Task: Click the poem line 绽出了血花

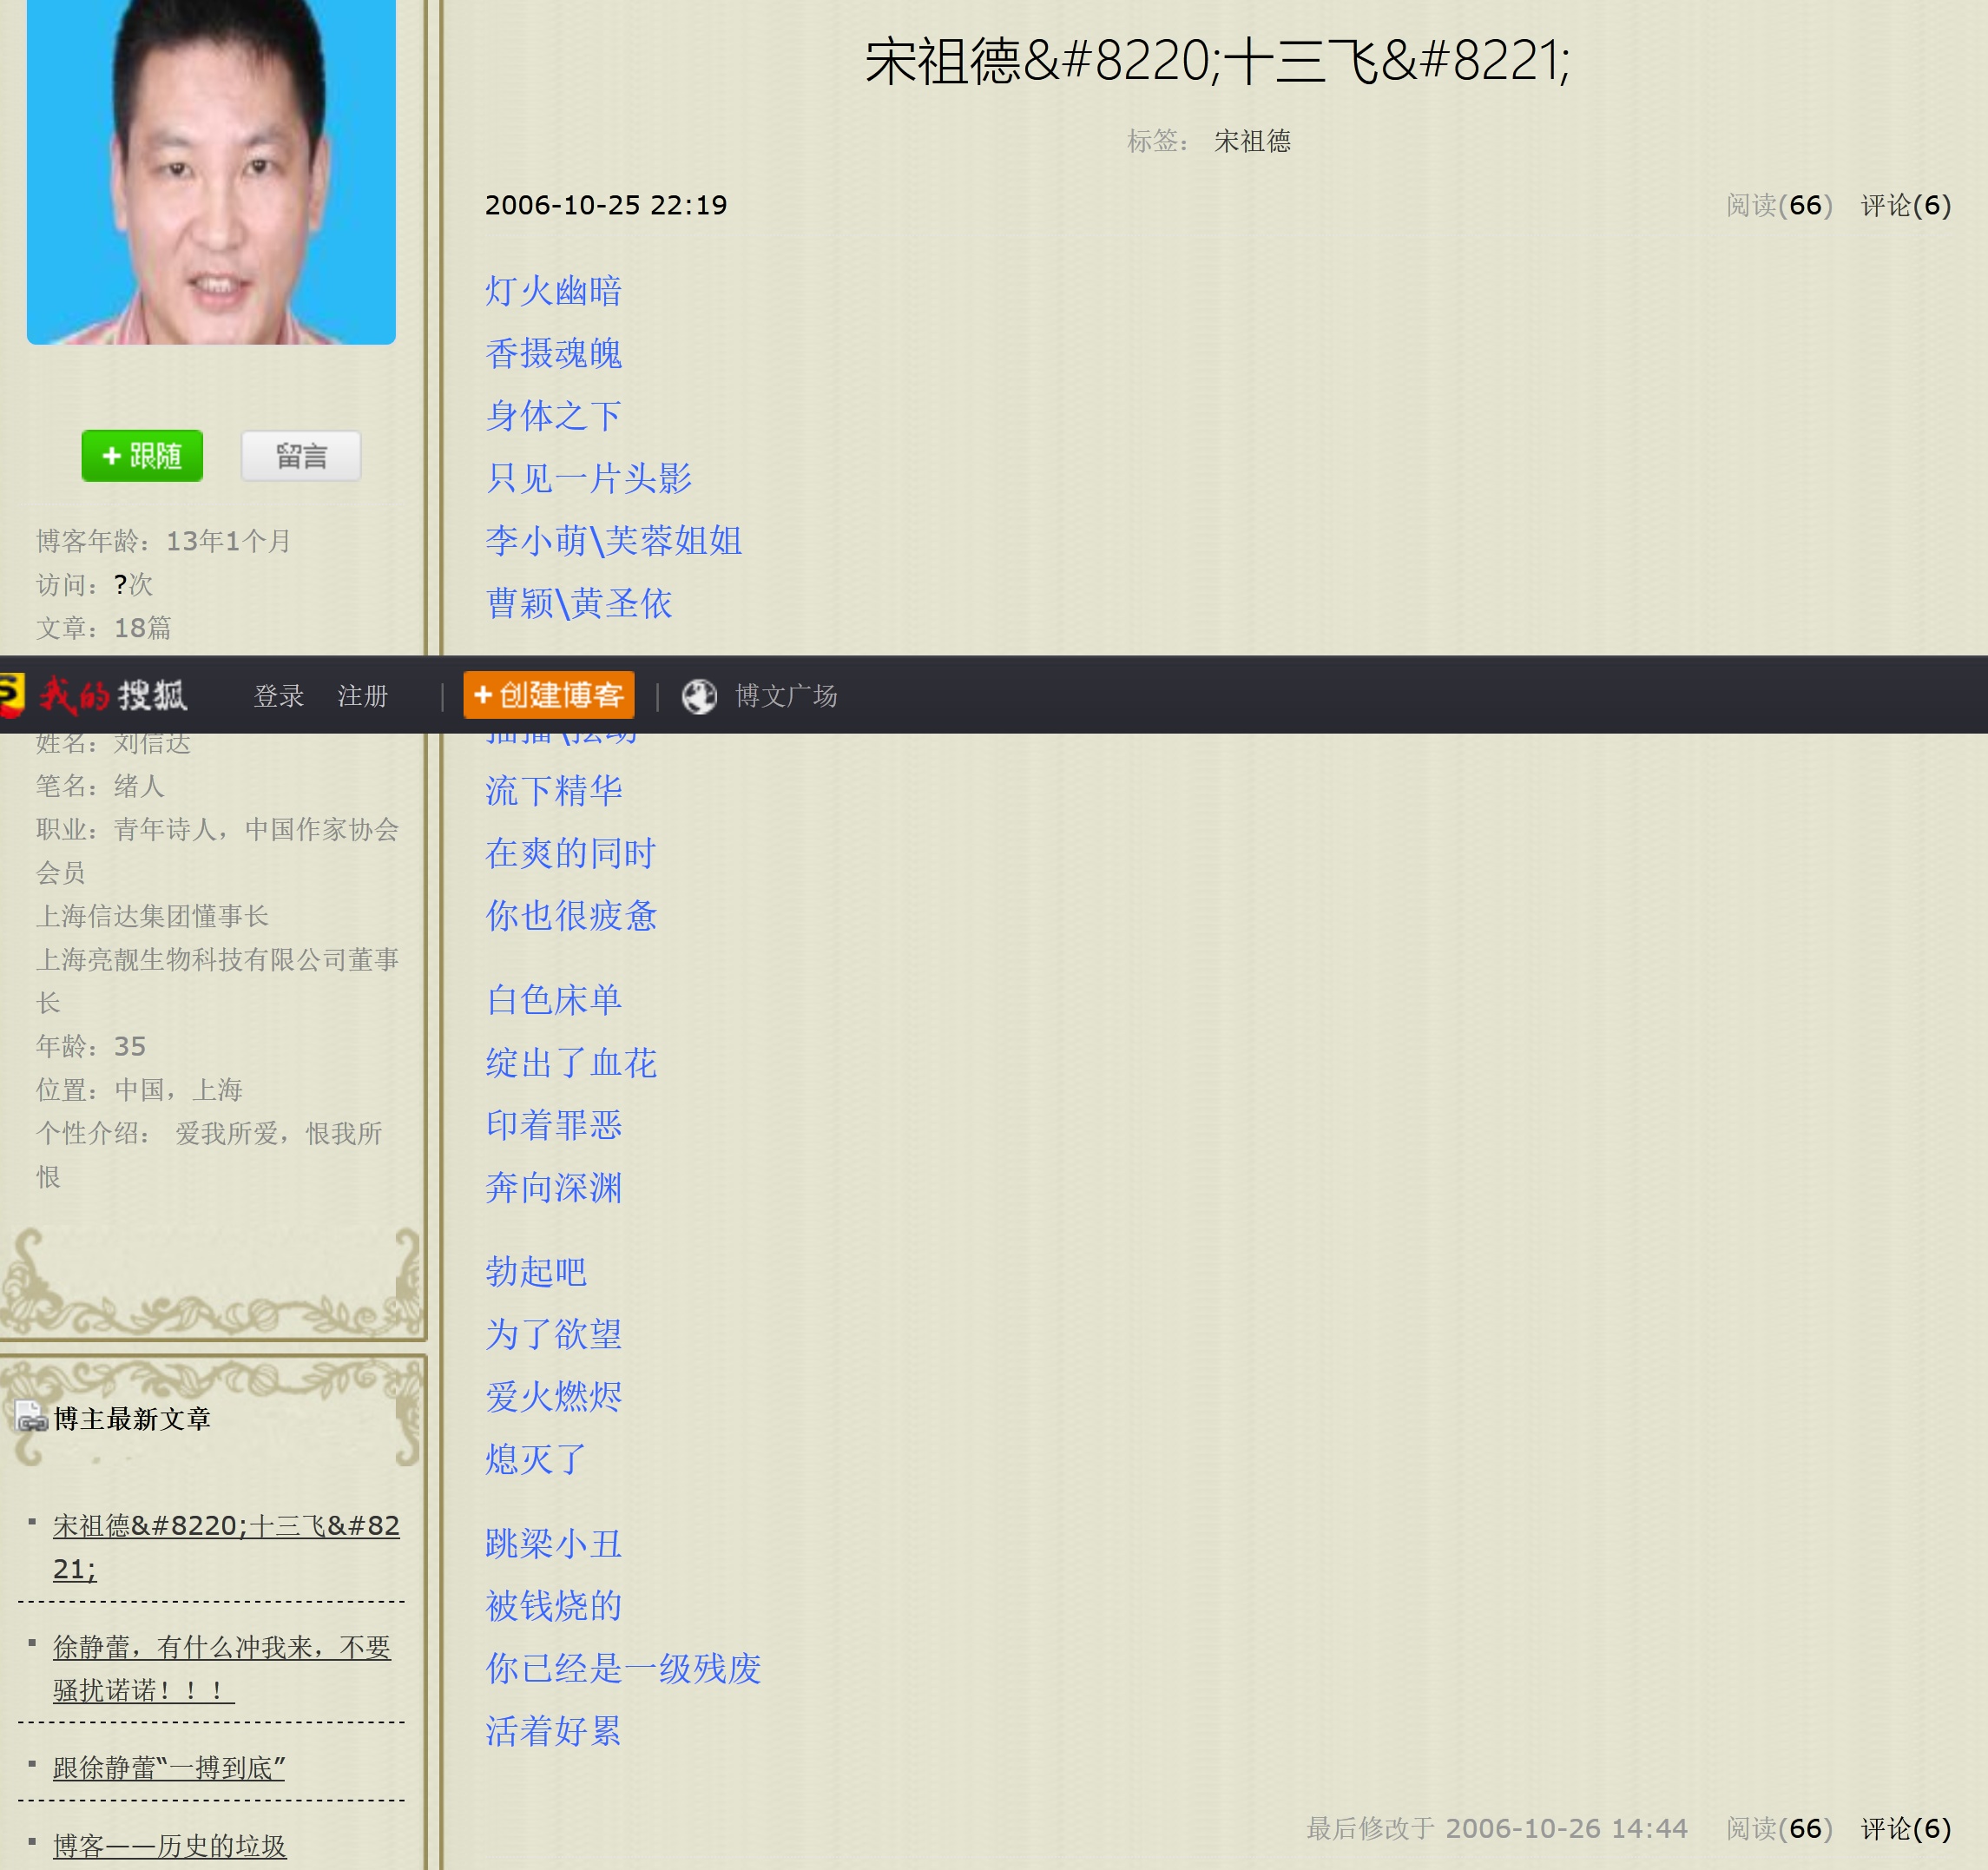Action: click(571, 1063)
